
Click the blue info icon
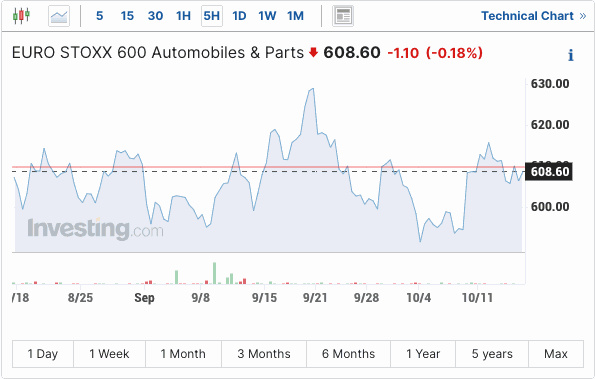[570, 55]
